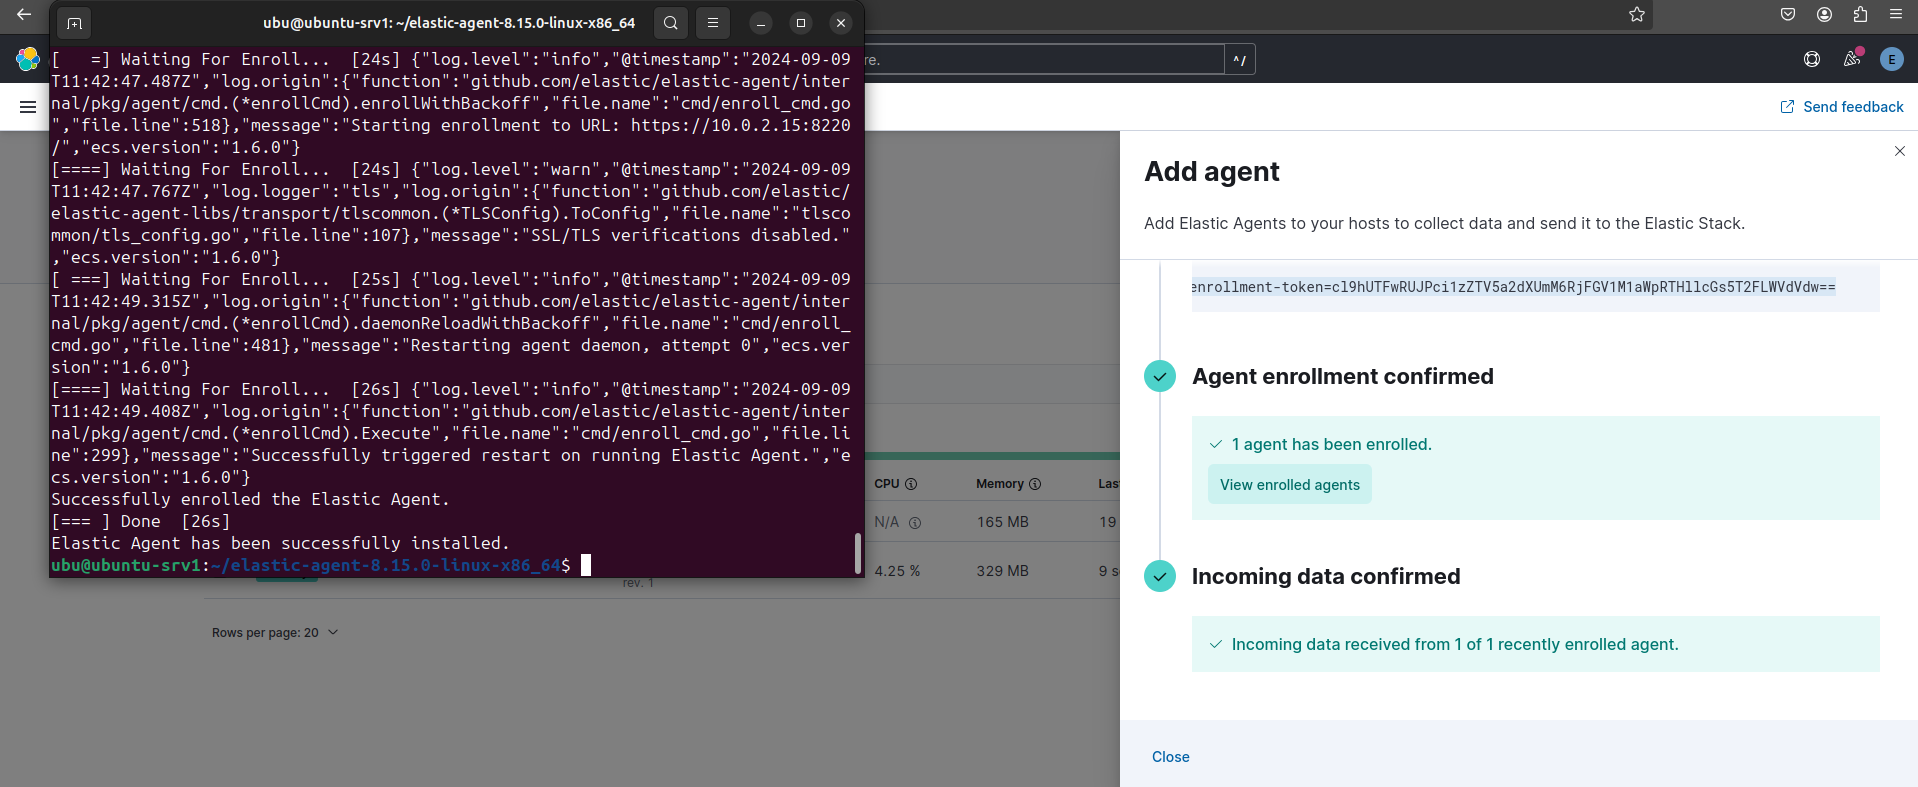Click '1 agent has been enrolled.' message
Image resolution: width=1918 pixels, height=787 pixels.
point(1331,444)
